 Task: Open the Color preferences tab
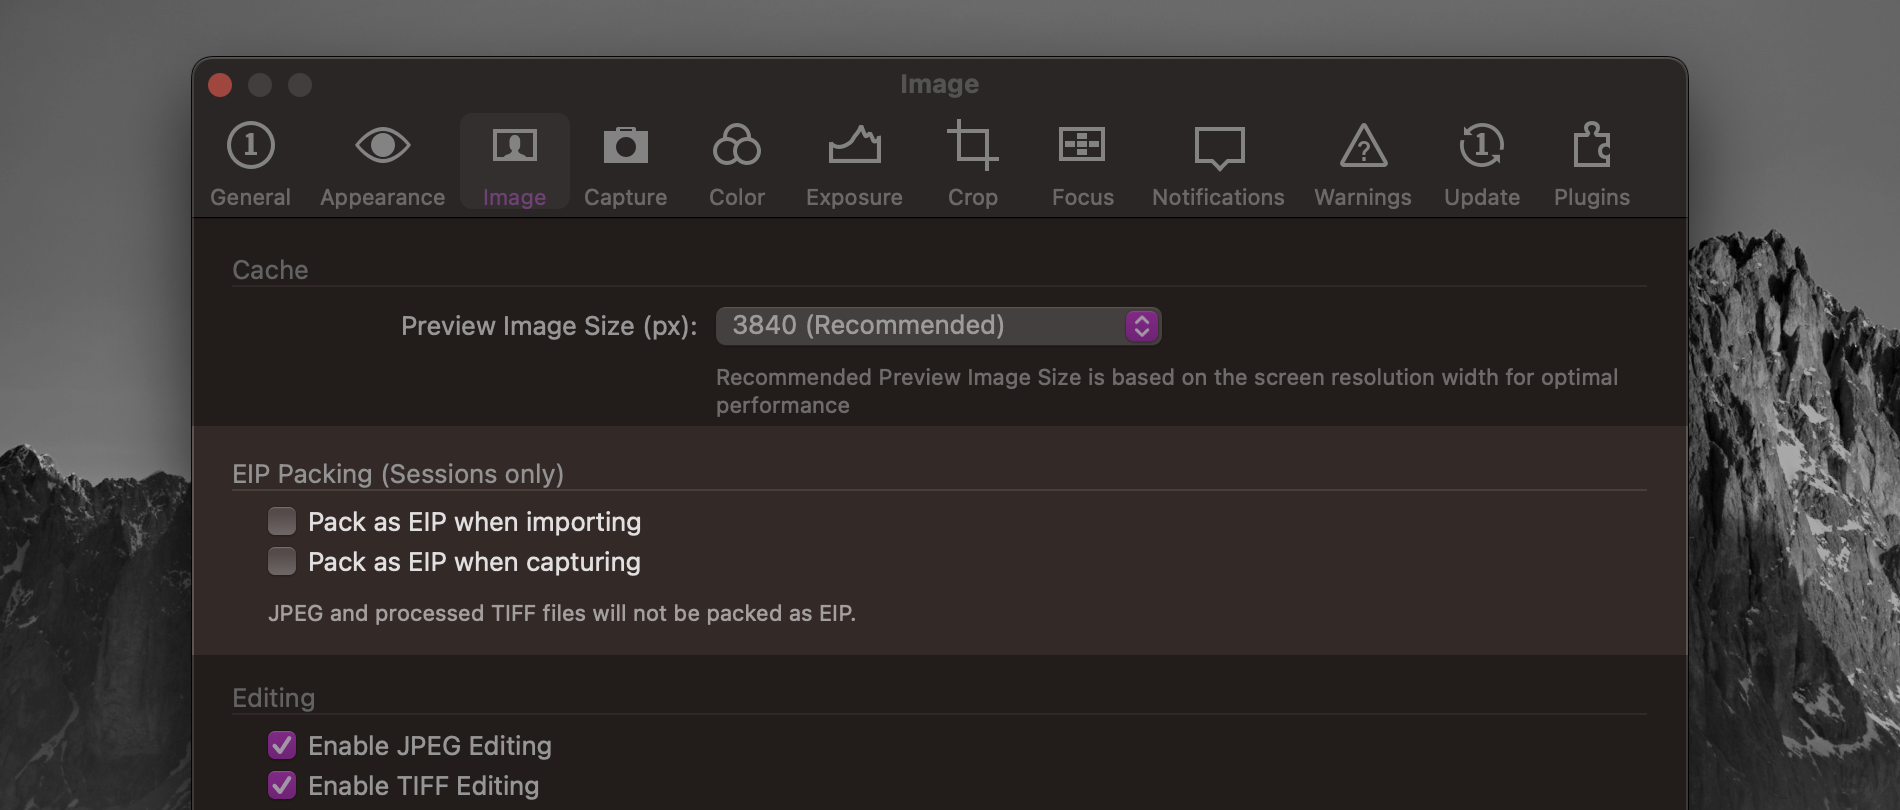pos(737,165)
